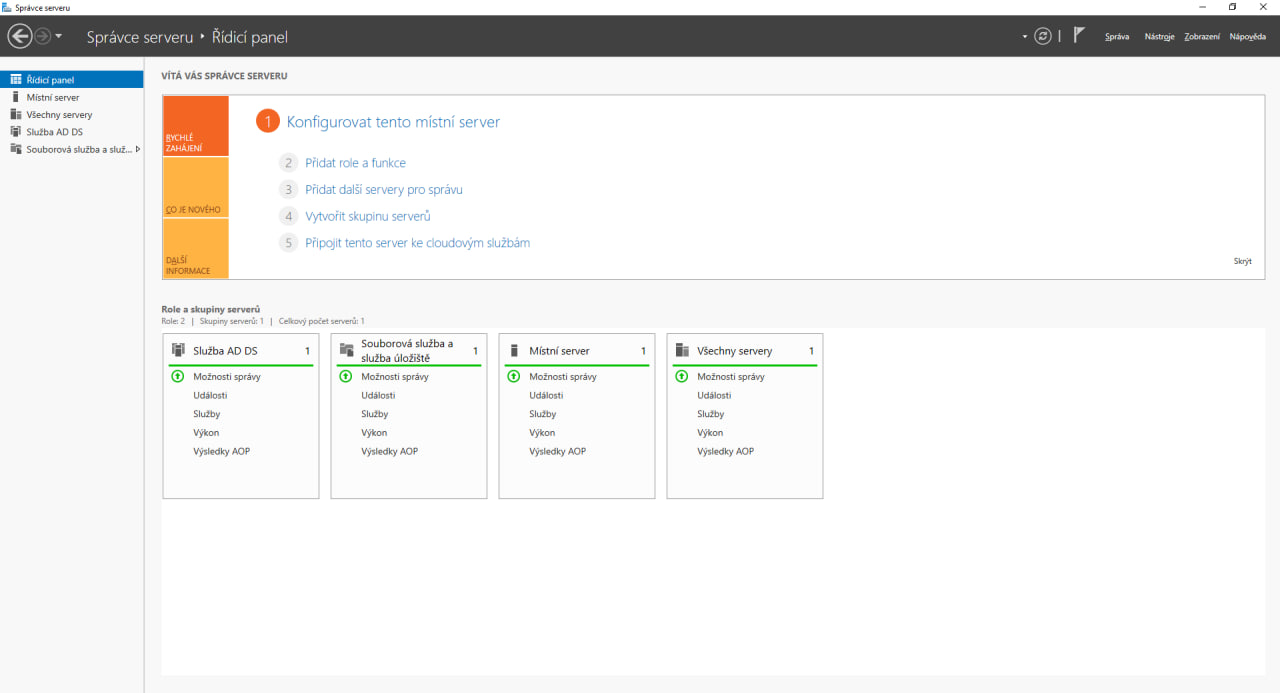Open the Nástroje menu
The image size is (1280, 693).
[1159, 37]
